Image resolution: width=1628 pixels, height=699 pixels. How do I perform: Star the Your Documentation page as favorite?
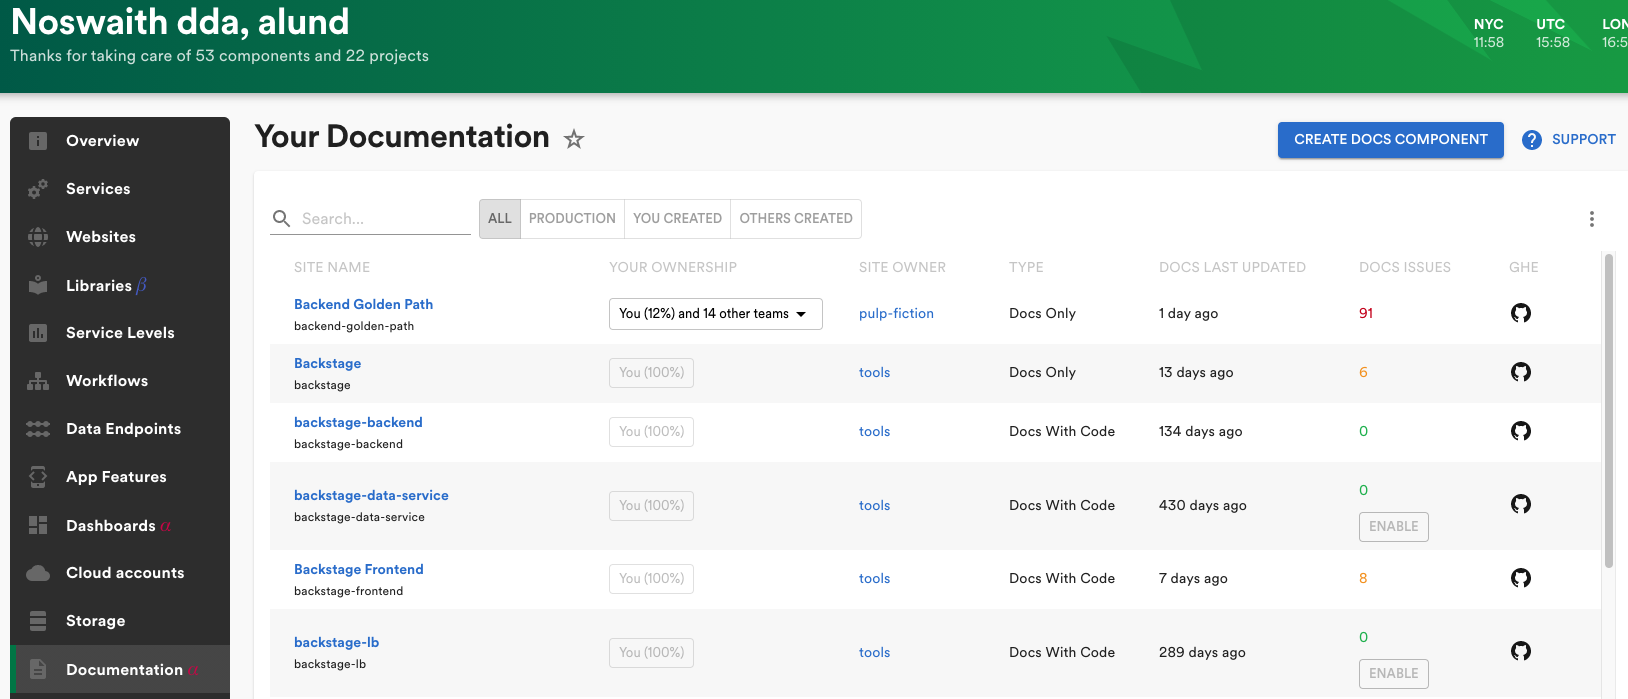[574, 140]
